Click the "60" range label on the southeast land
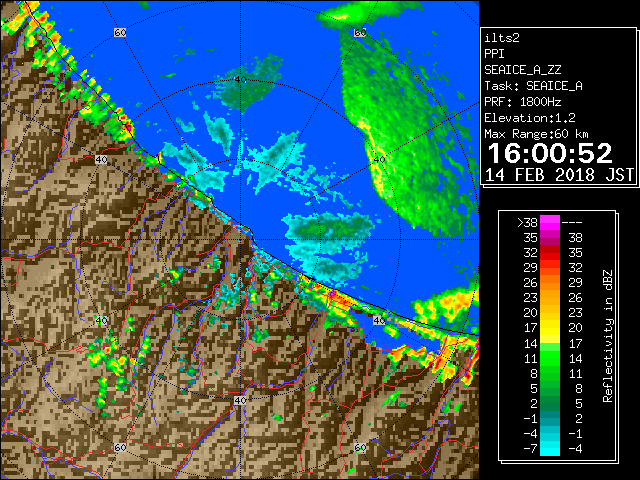 360,448
